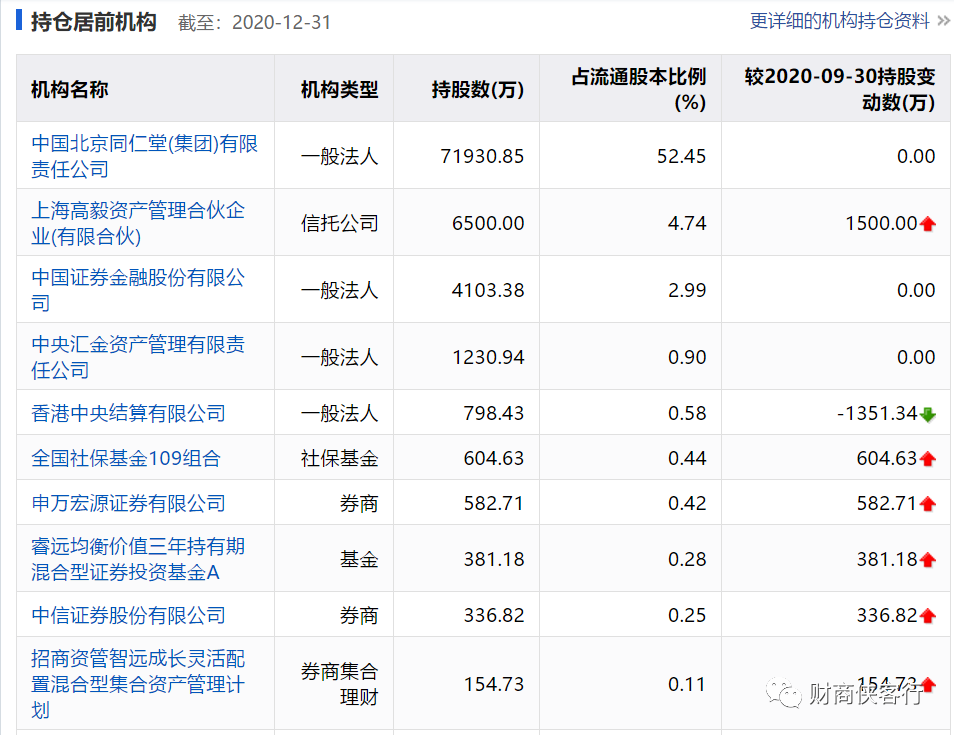Select percentage cell 0.42
Screen dimensions: 954x735
point(687,503)
